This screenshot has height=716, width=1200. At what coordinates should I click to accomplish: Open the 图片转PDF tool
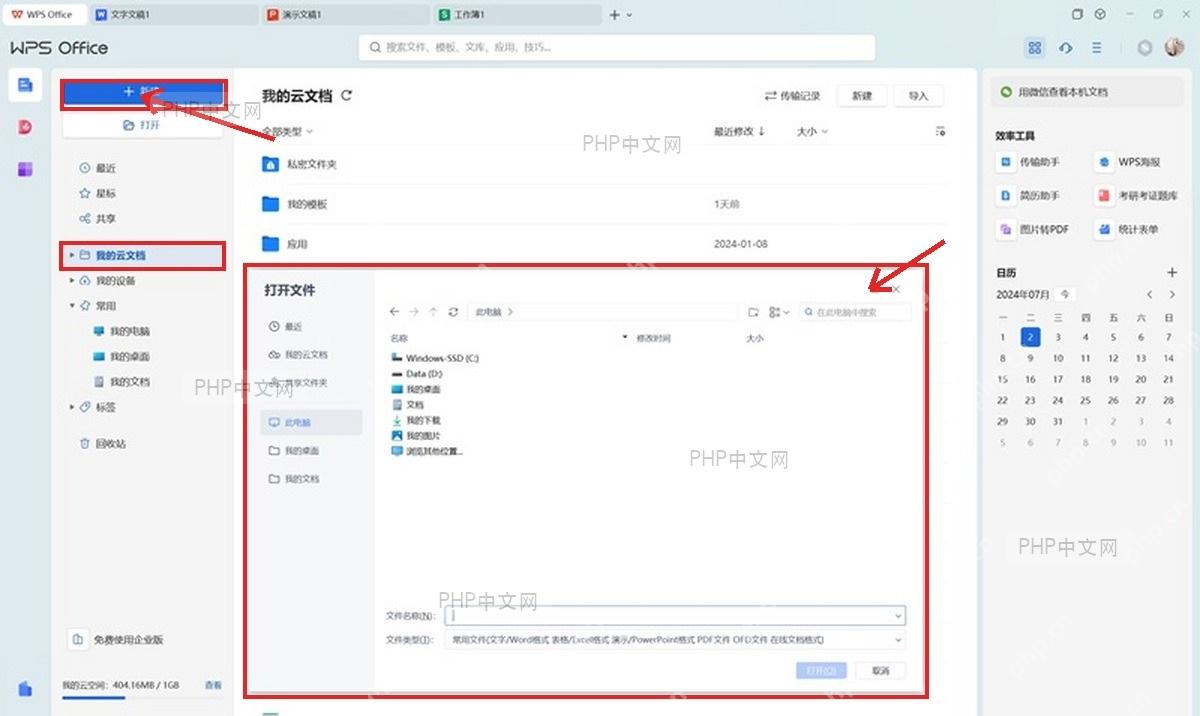pos(1034,230)
